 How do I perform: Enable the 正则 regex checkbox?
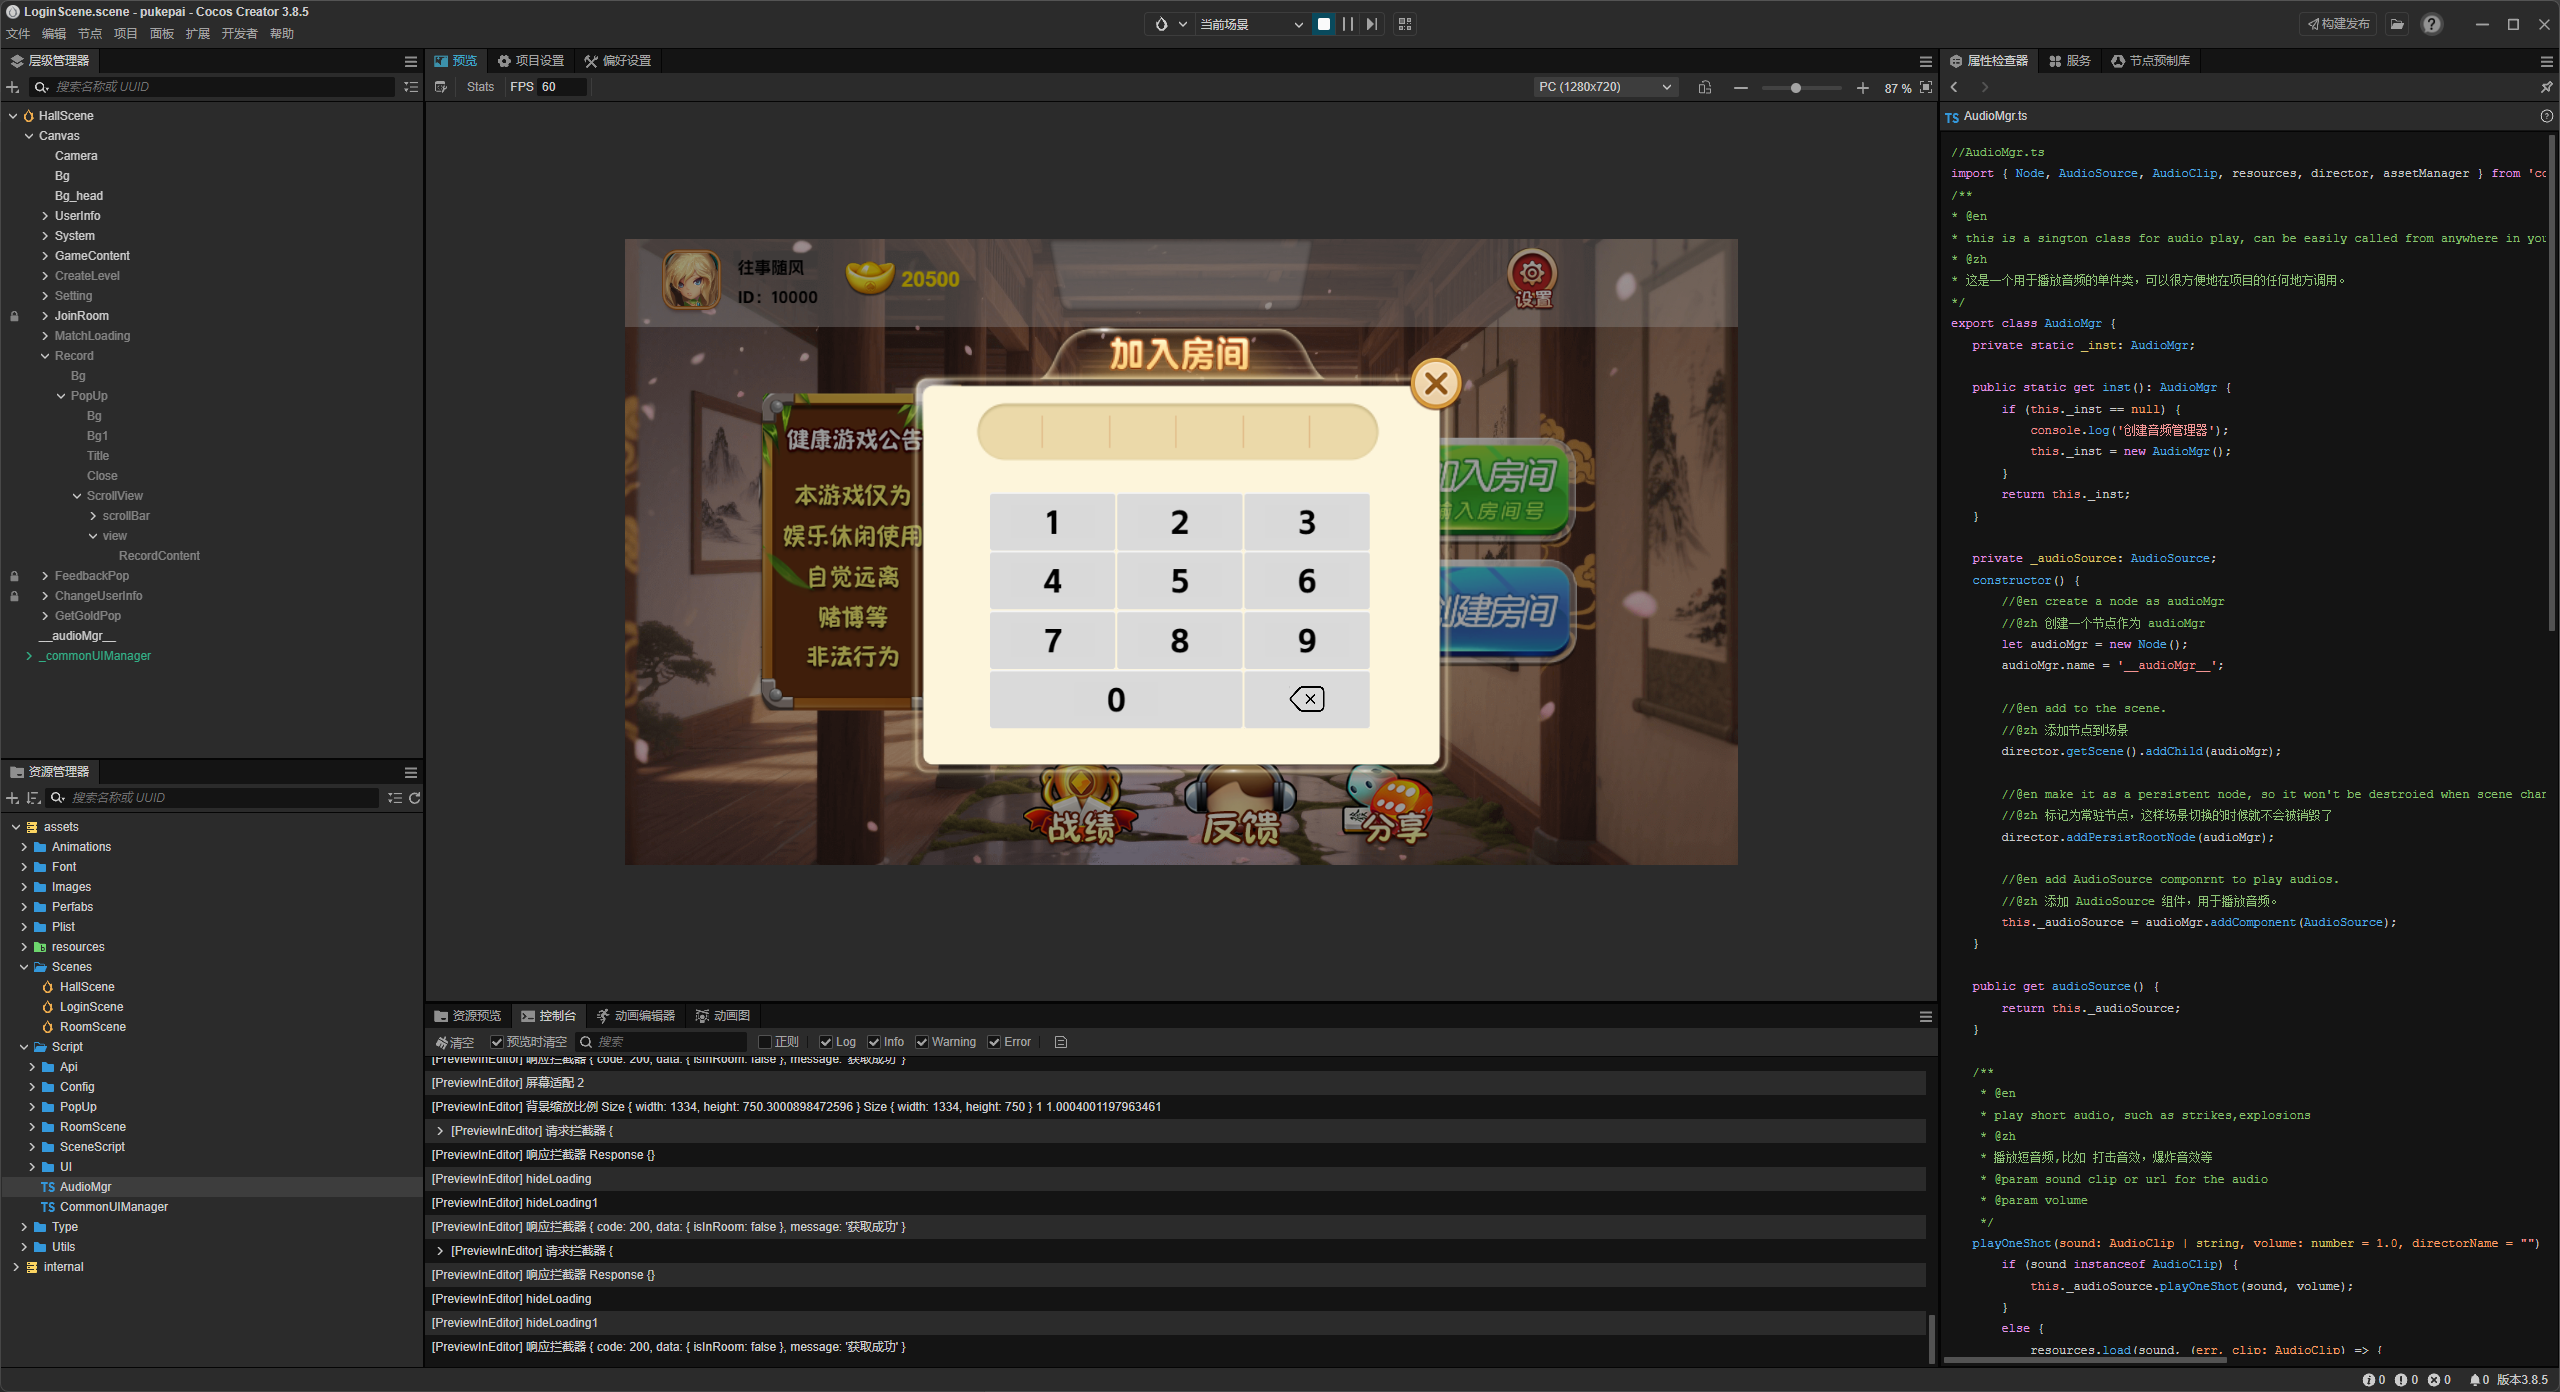tap(765, 1042)
